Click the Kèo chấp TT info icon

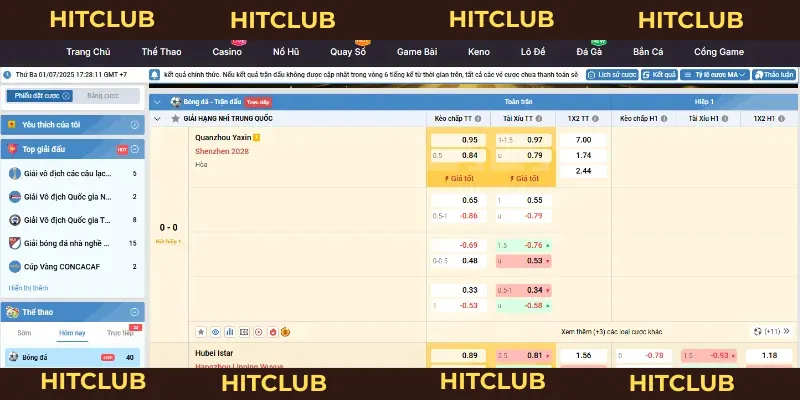click(x=478, y=118)
